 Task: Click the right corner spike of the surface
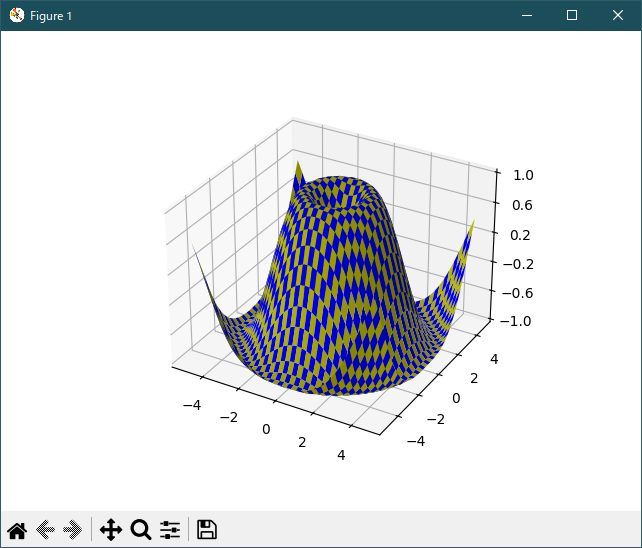(x=469, y=232)
